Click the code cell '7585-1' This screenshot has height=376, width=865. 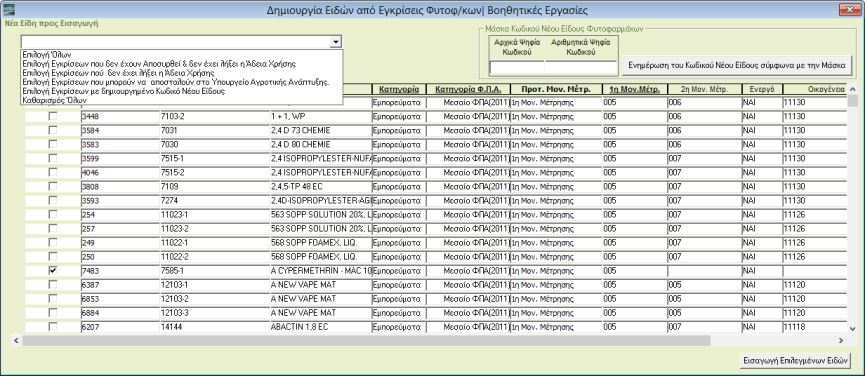click(214, 270)
